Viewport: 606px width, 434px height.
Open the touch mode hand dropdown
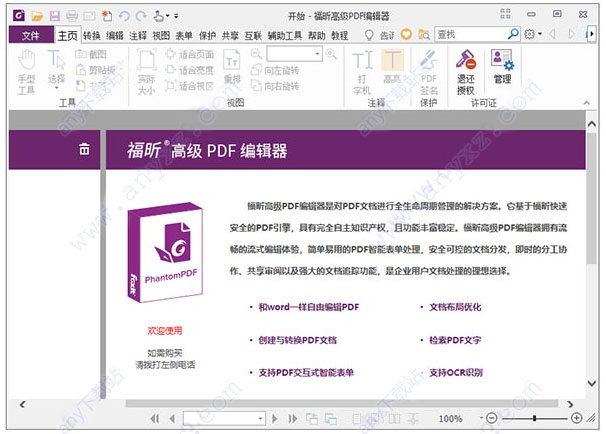[161, 16]
